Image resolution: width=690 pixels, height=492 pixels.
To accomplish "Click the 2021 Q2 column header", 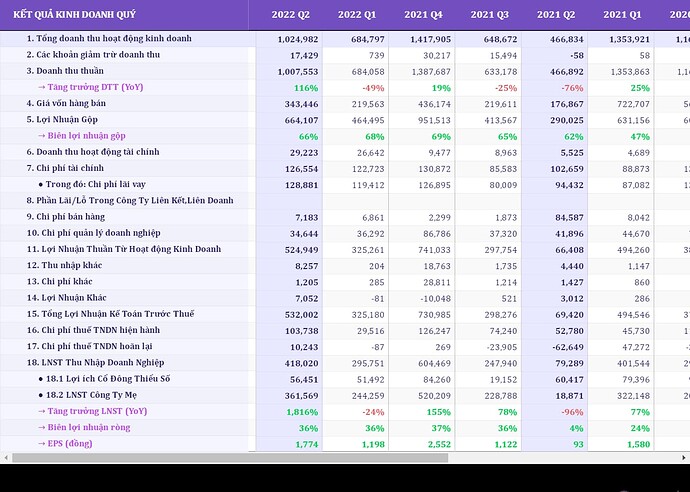I will (x=555, y=14).
